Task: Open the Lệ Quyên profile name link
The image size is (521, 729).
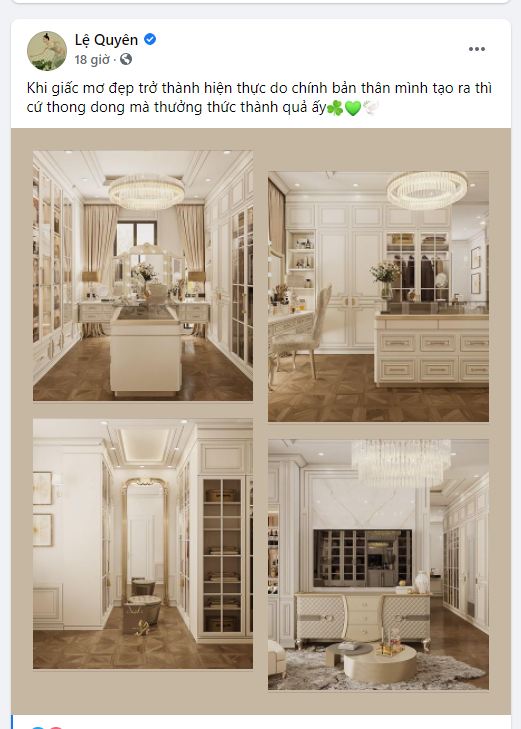Action: [106, 40]
